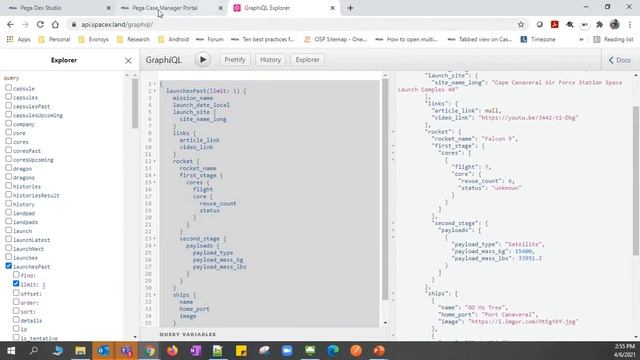Close the GraphiQL Explorer tab
This screenshot has height=360, width=640.
coord(332,8)
